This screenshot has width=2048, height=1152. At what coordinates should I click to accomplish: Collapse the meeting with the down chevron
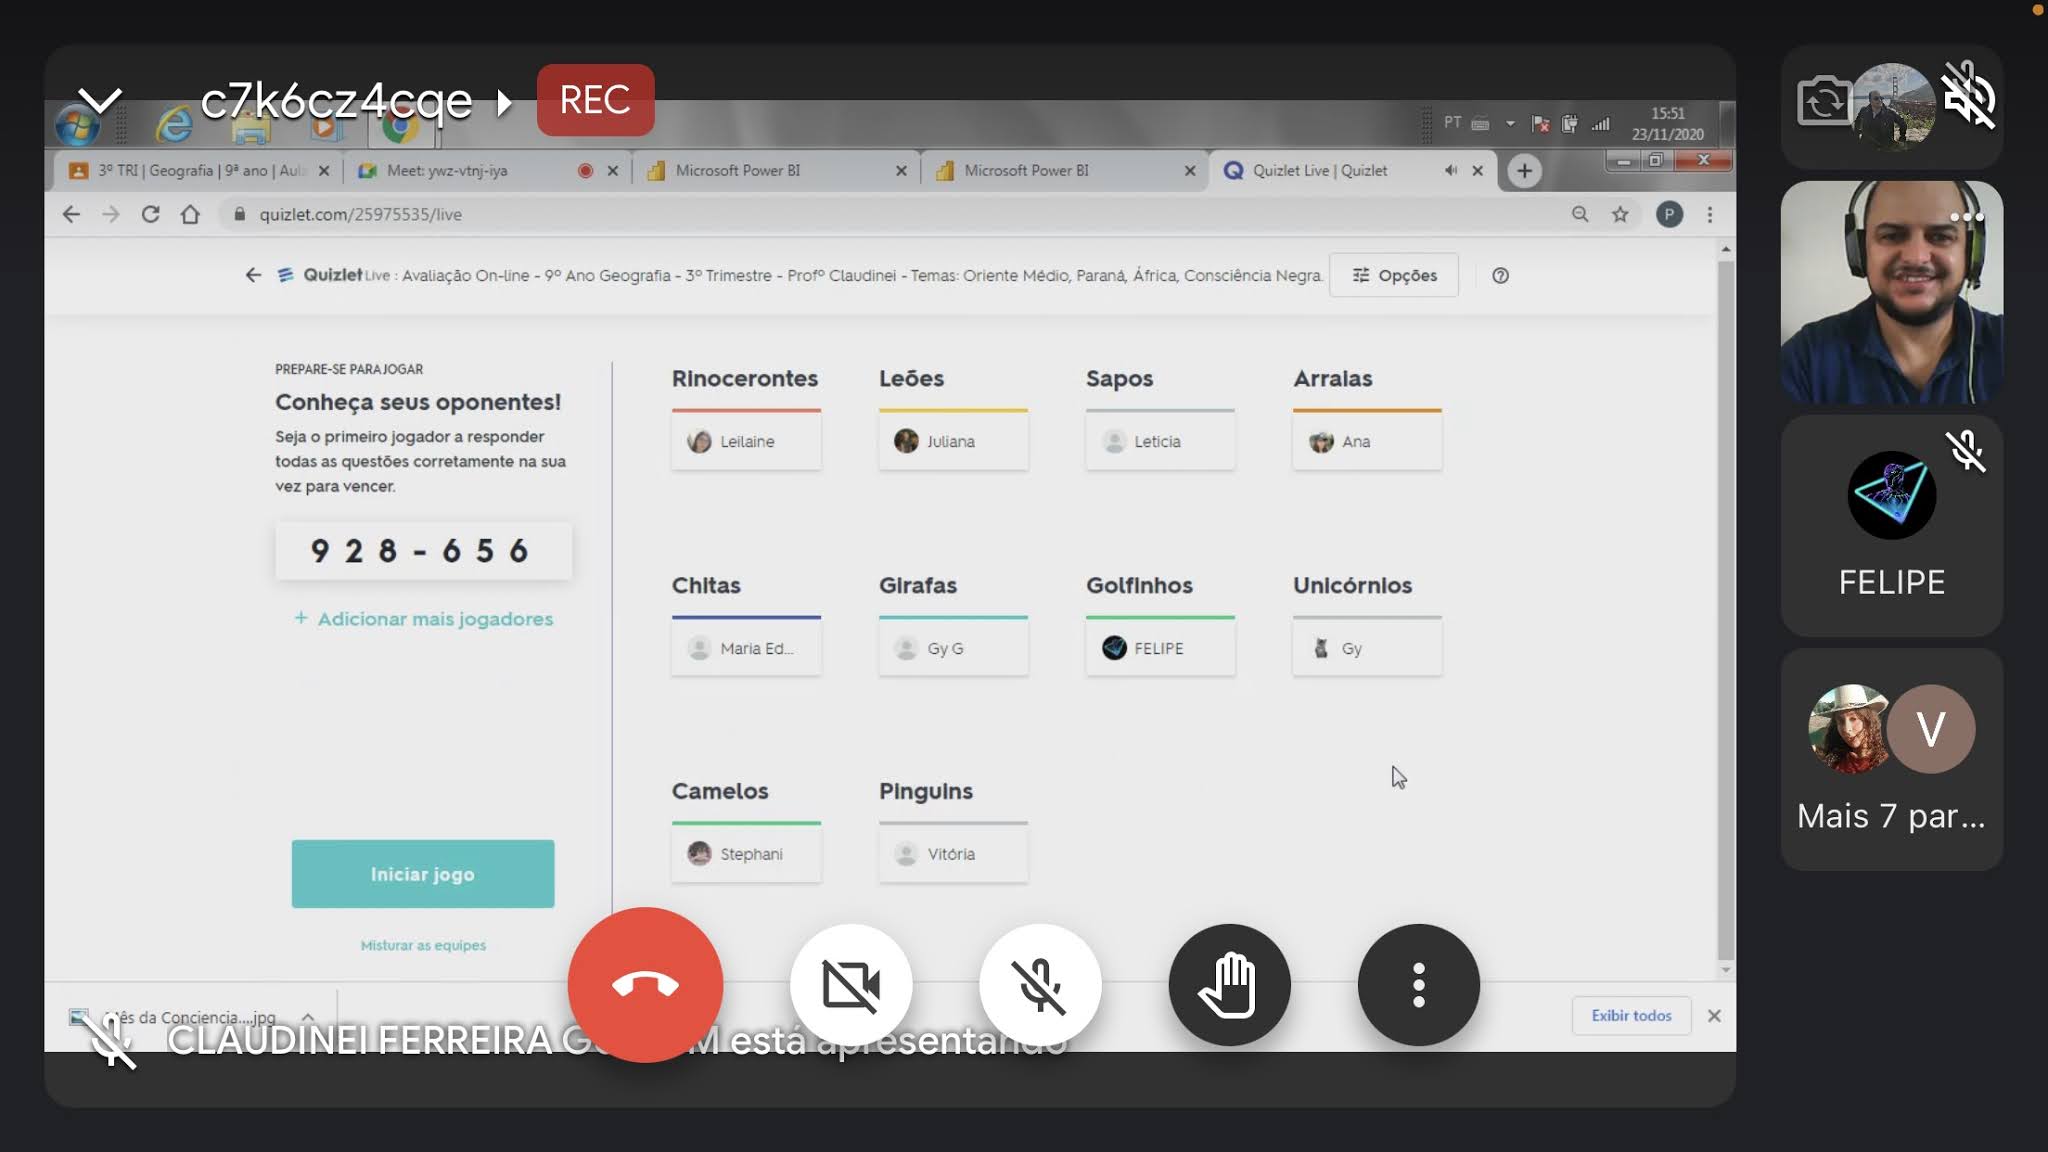(x=100, y=100)
